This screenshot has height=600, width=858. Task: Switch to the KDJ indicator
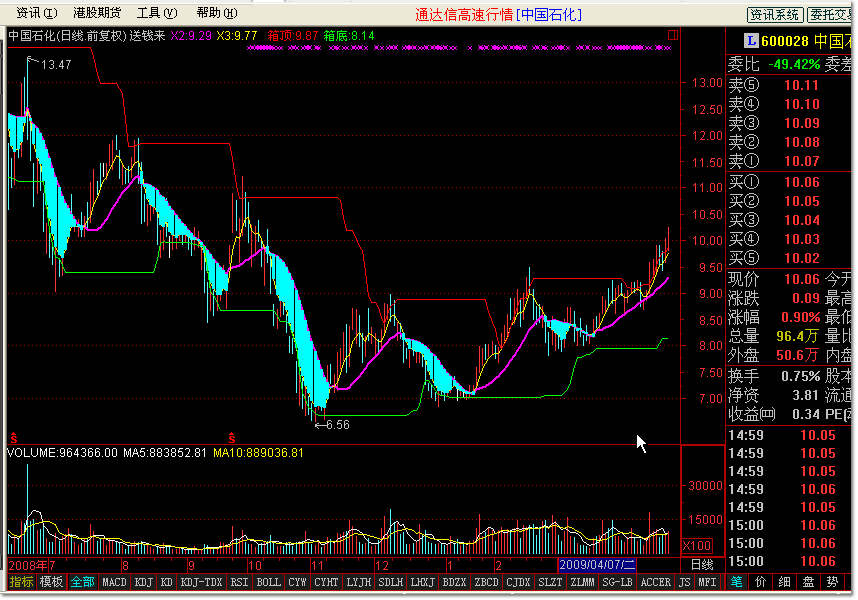[x=144, y=582]
